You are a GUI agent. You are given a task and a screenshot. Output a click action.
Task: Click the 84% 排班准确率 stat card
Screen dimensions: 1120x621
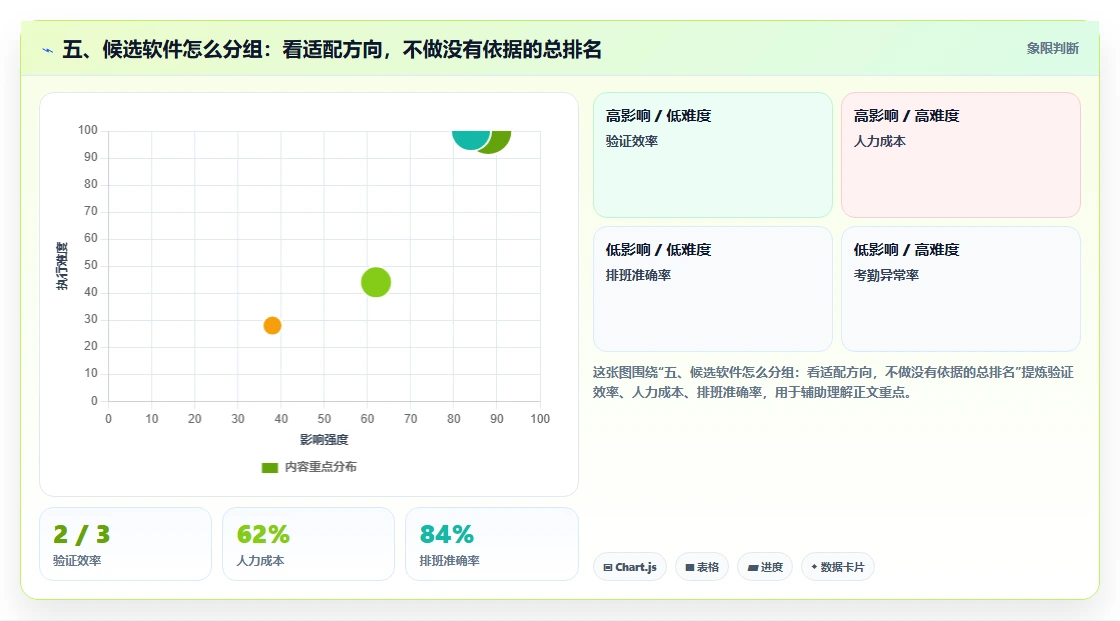pyautogui.click(x=491, y=544)
